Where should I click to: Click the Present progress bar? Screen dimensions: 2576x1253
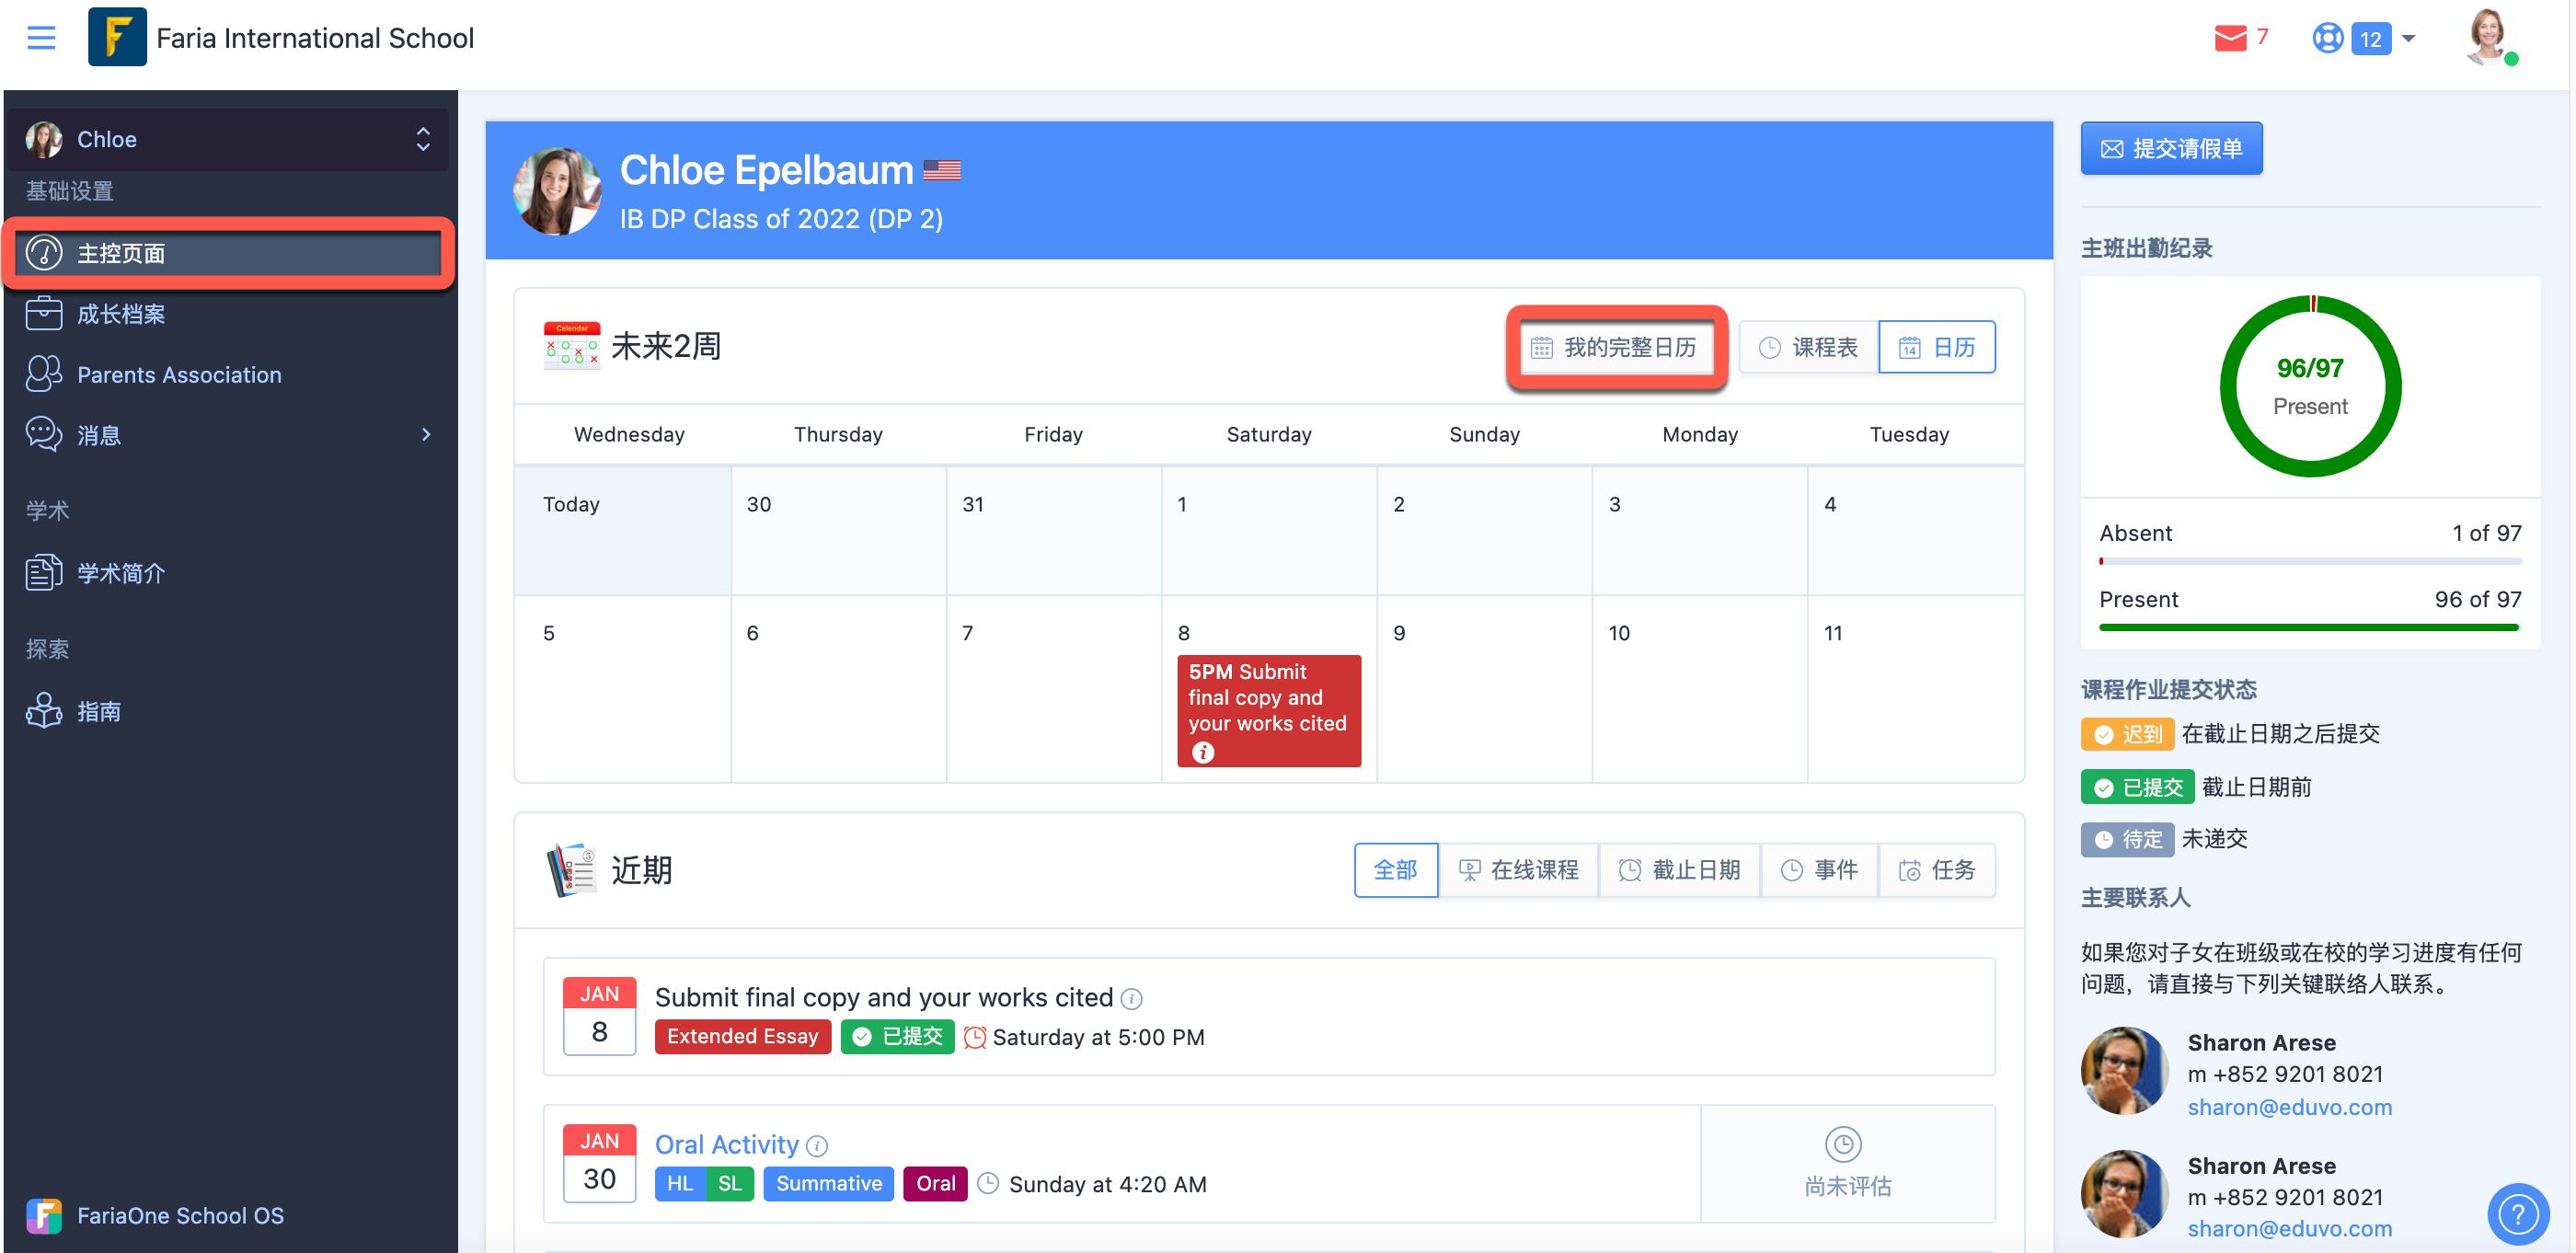coord(2310,627)
